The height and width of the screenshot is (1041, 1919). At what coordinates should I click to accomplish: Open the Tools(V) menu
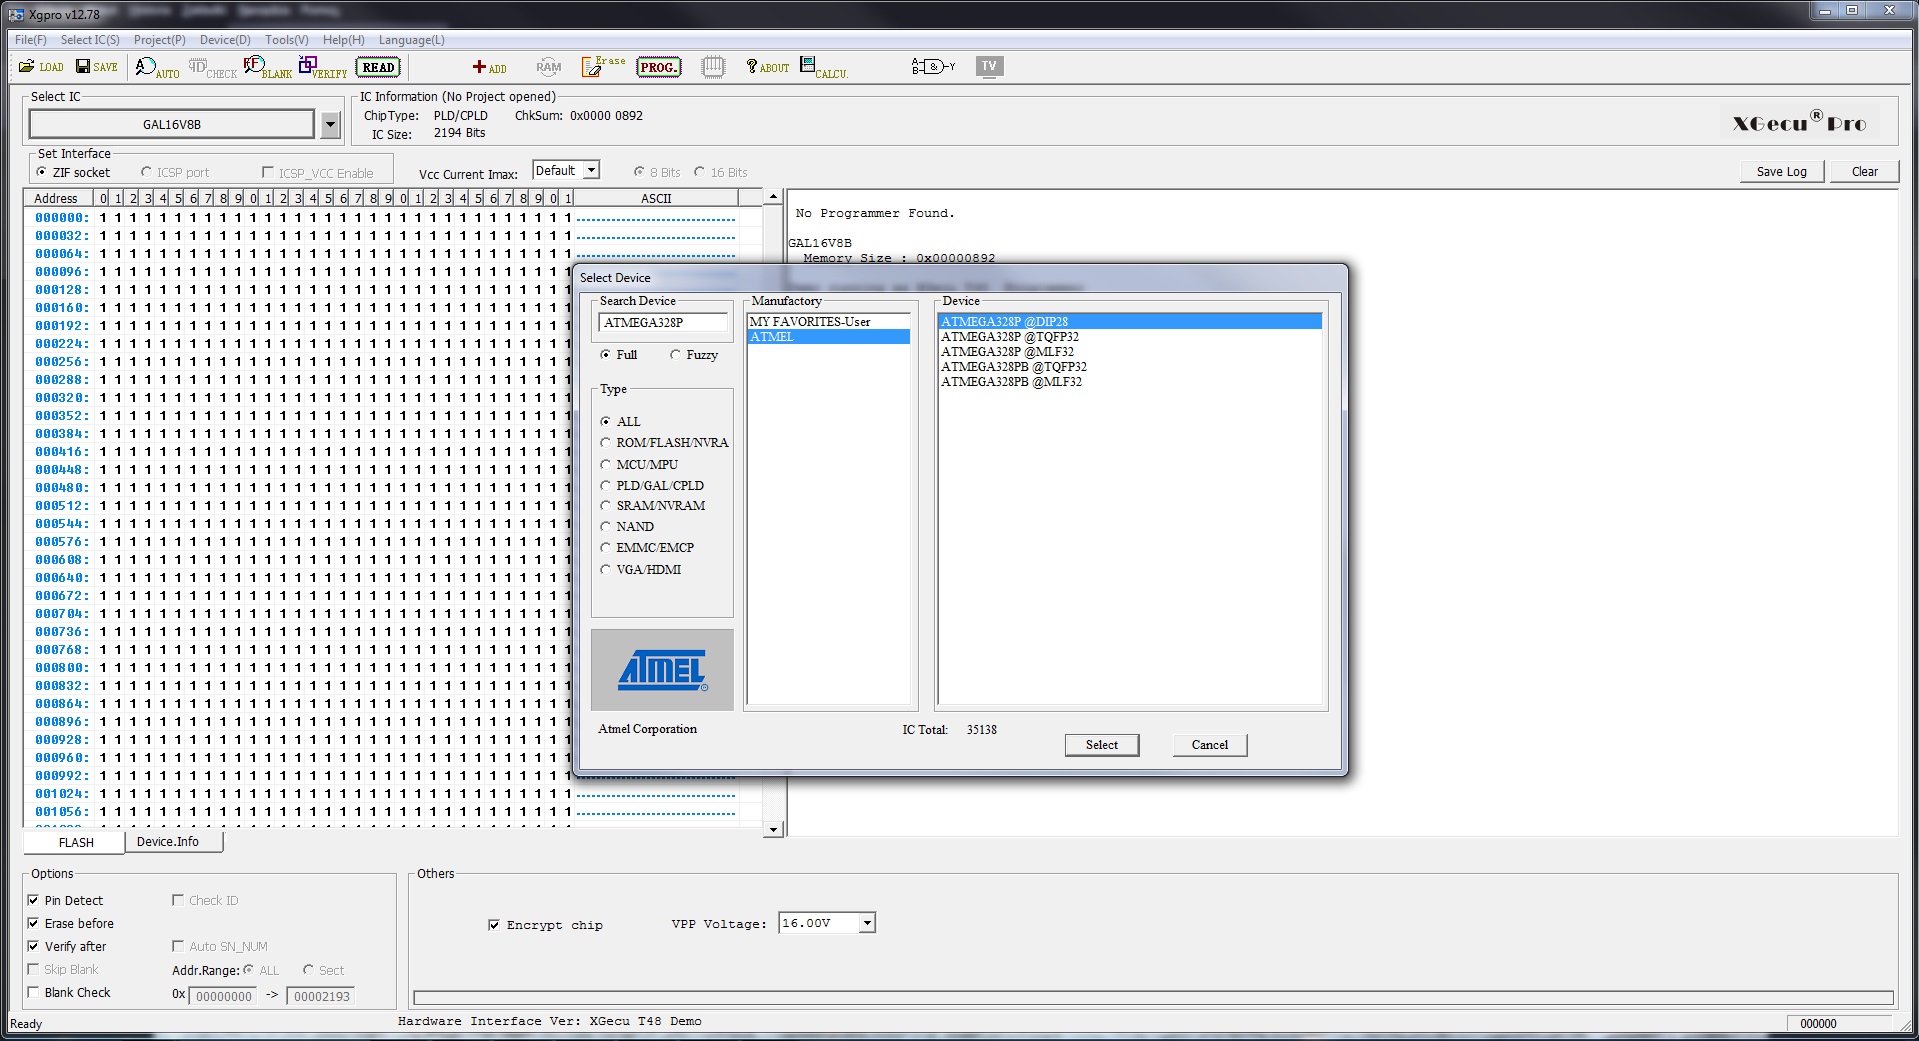click(287, 40)
